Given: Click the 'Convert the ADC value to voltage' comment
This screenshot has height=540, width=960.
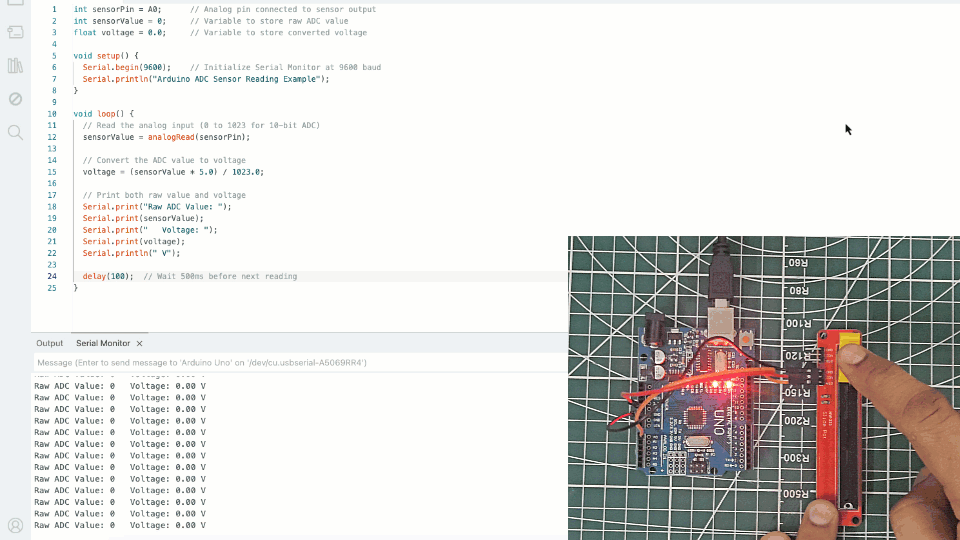Looking at the screenshot, I should pos(164,160).
